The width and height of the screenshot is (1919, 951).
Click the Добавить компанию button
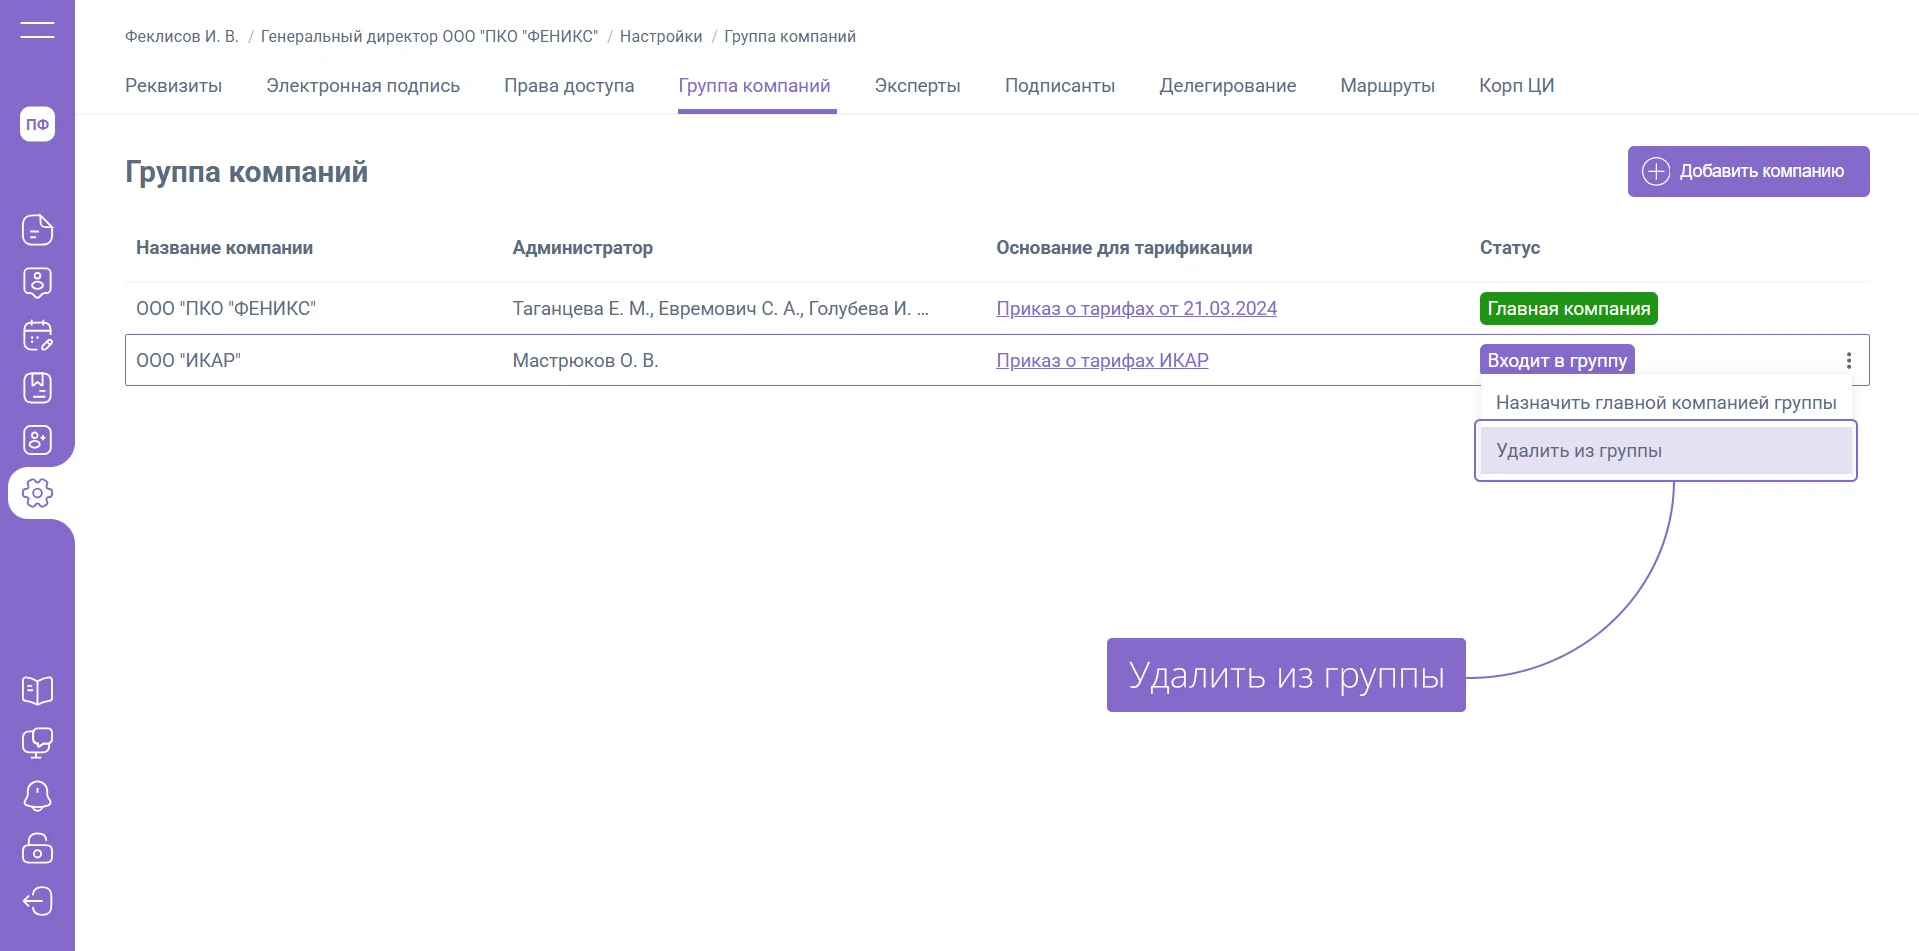[x=1748, y=172]
